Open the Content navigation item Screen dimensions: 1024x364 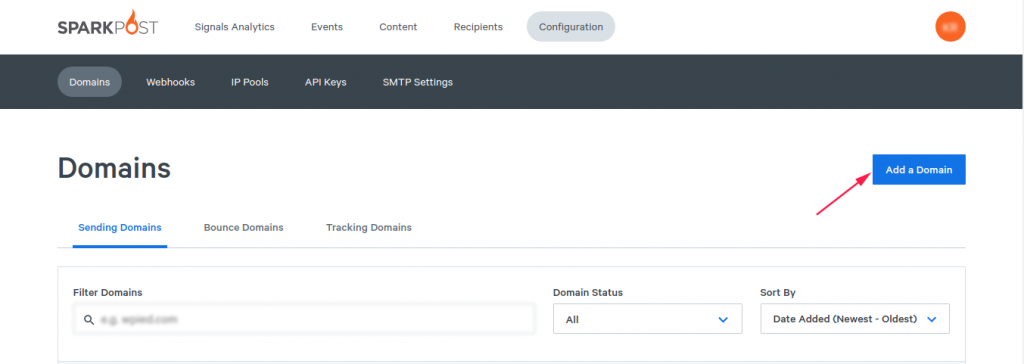click(x=398, y=27)
